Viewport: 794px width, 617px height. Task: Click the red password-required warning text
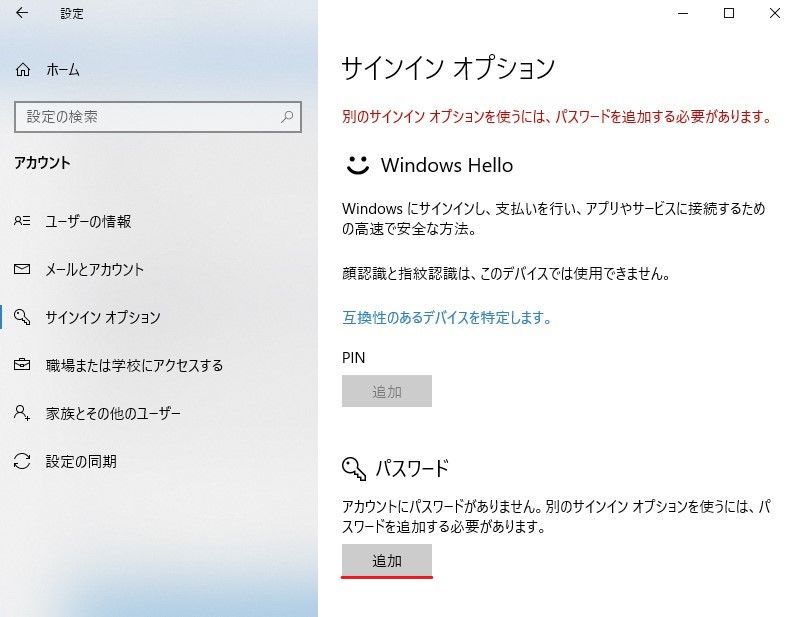557,117
